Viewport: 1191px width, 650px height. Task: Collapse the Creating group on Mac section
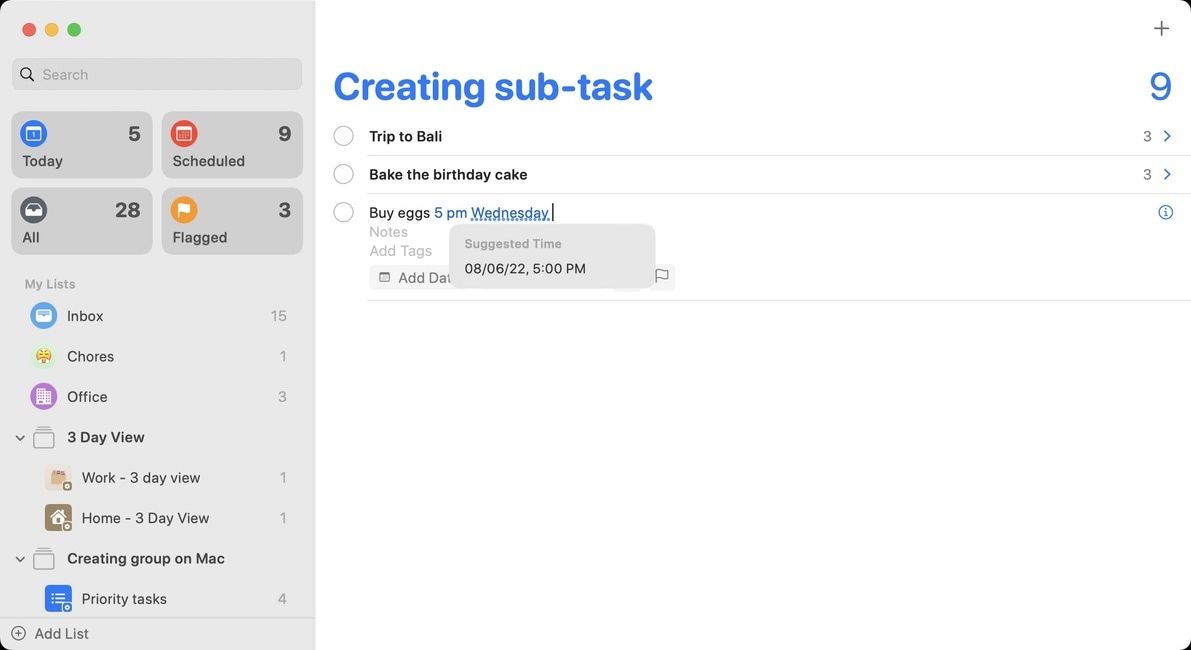[20, 558]
